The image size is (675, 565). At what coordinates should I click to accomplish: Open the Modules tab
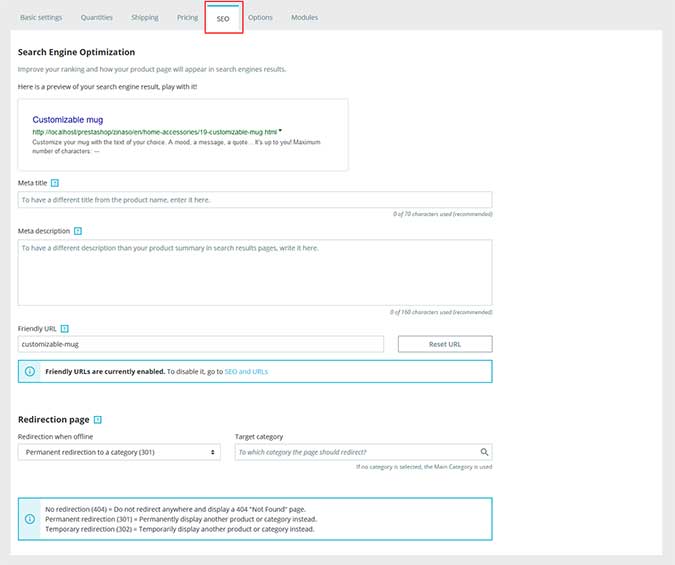tap(305, 18)
